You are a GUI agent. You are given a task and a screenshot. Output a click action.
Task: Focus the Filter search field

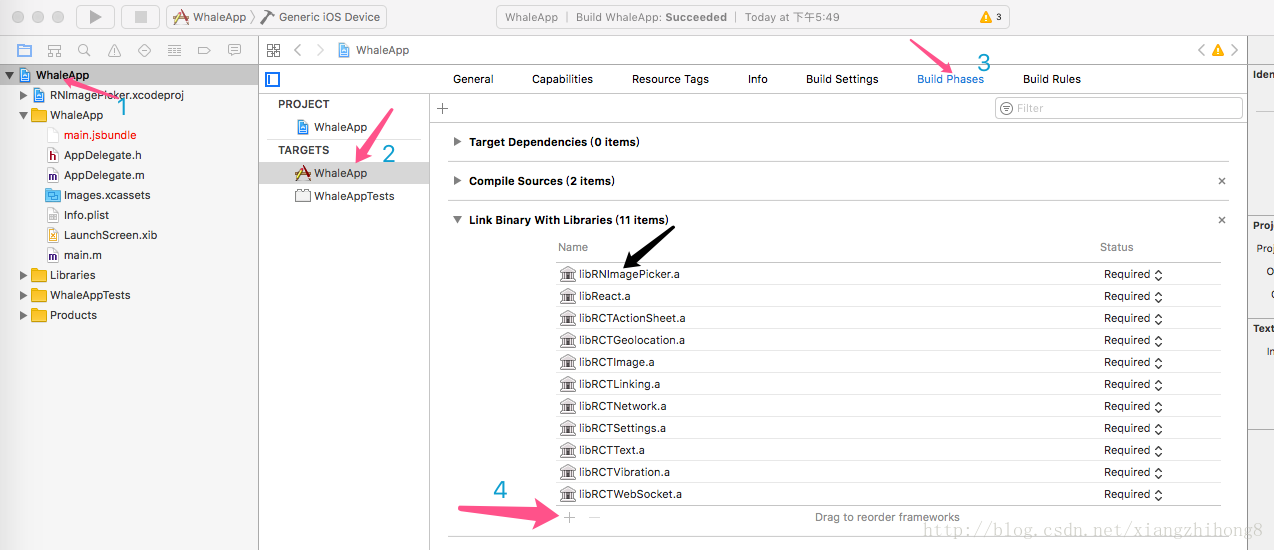[x=1119, y=108]
